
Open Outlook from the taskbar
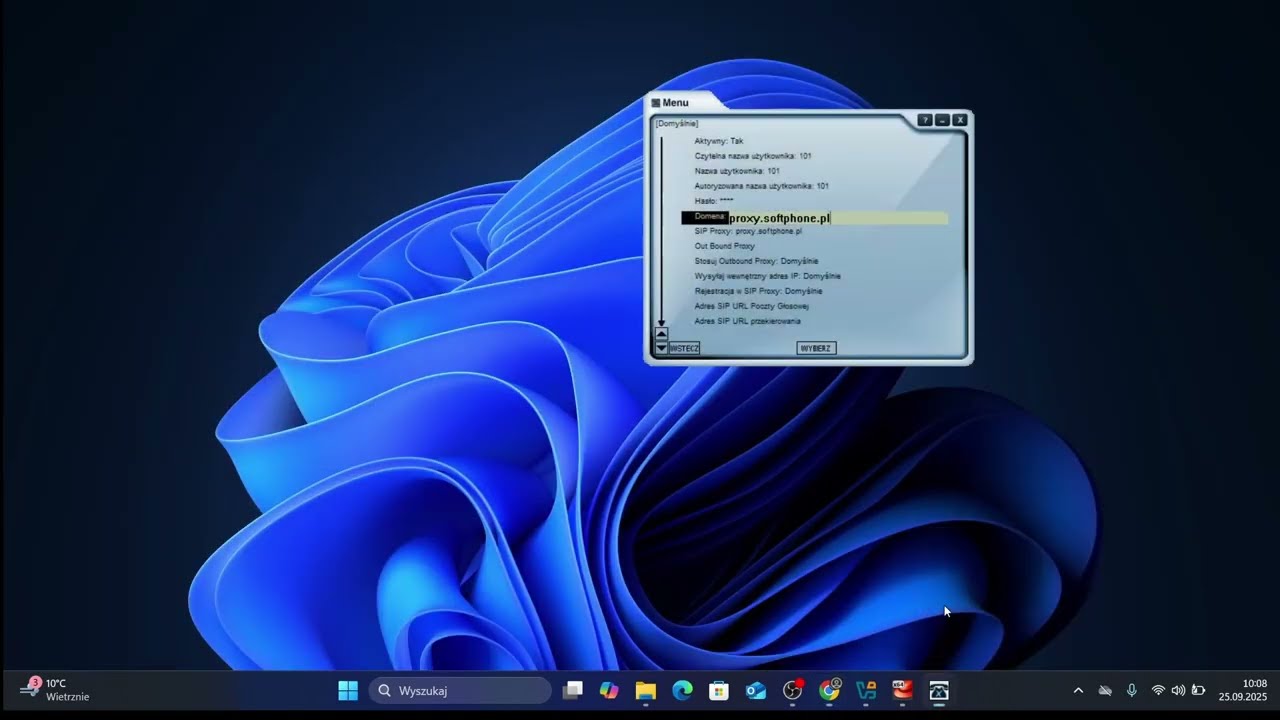(x=756, y=691)
